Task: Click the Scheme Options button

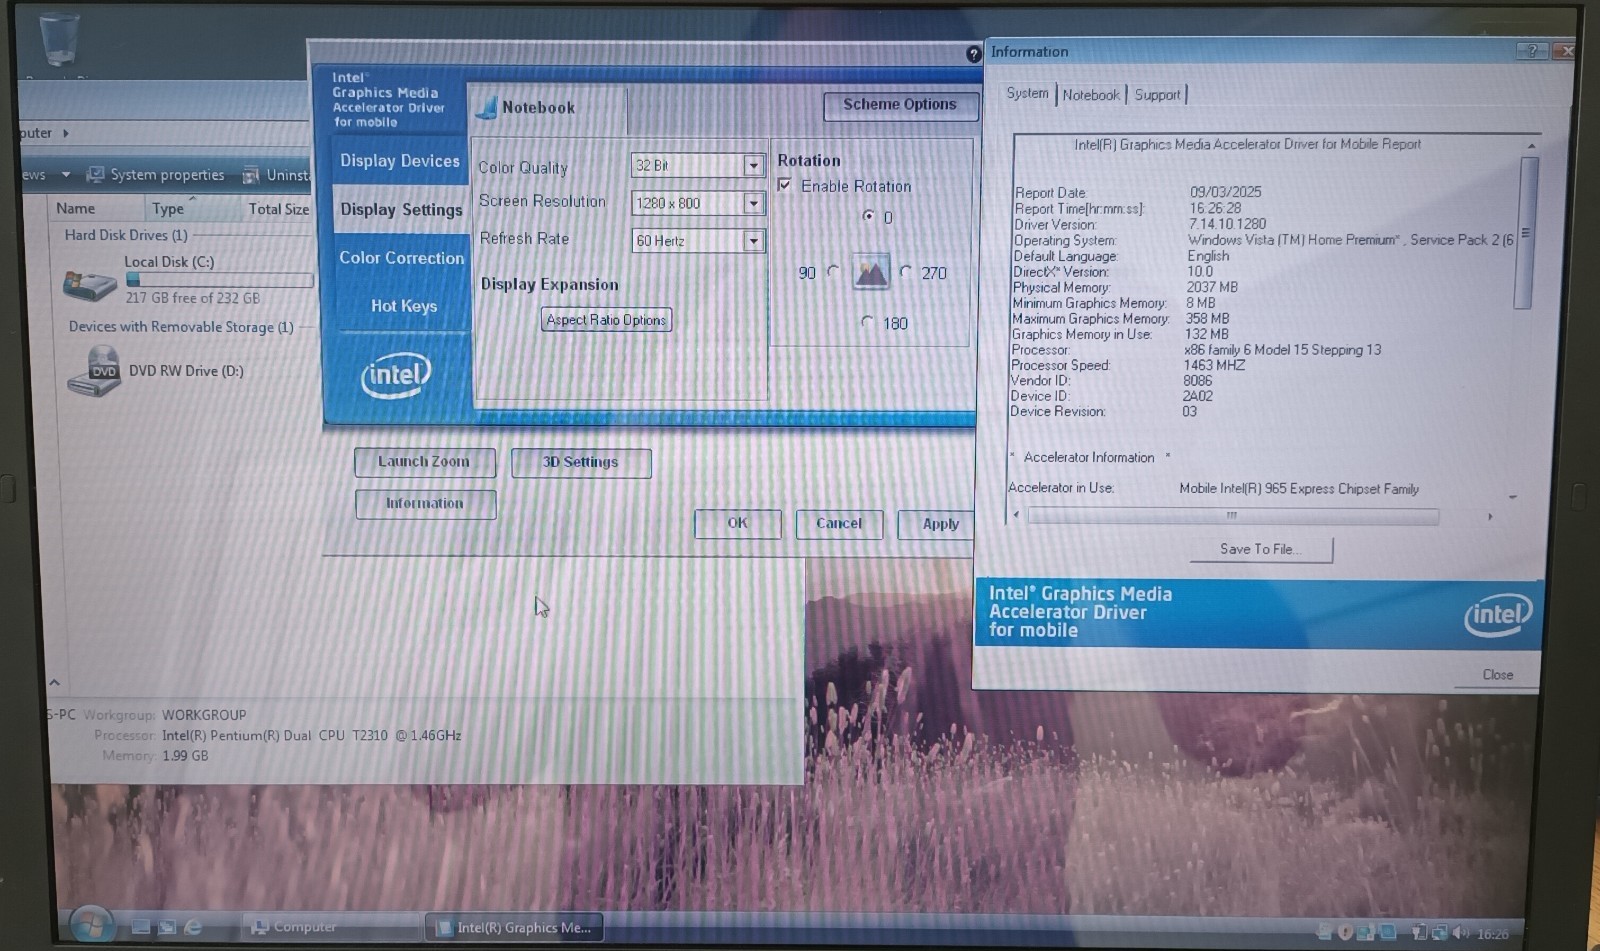Action: point(900,104)
